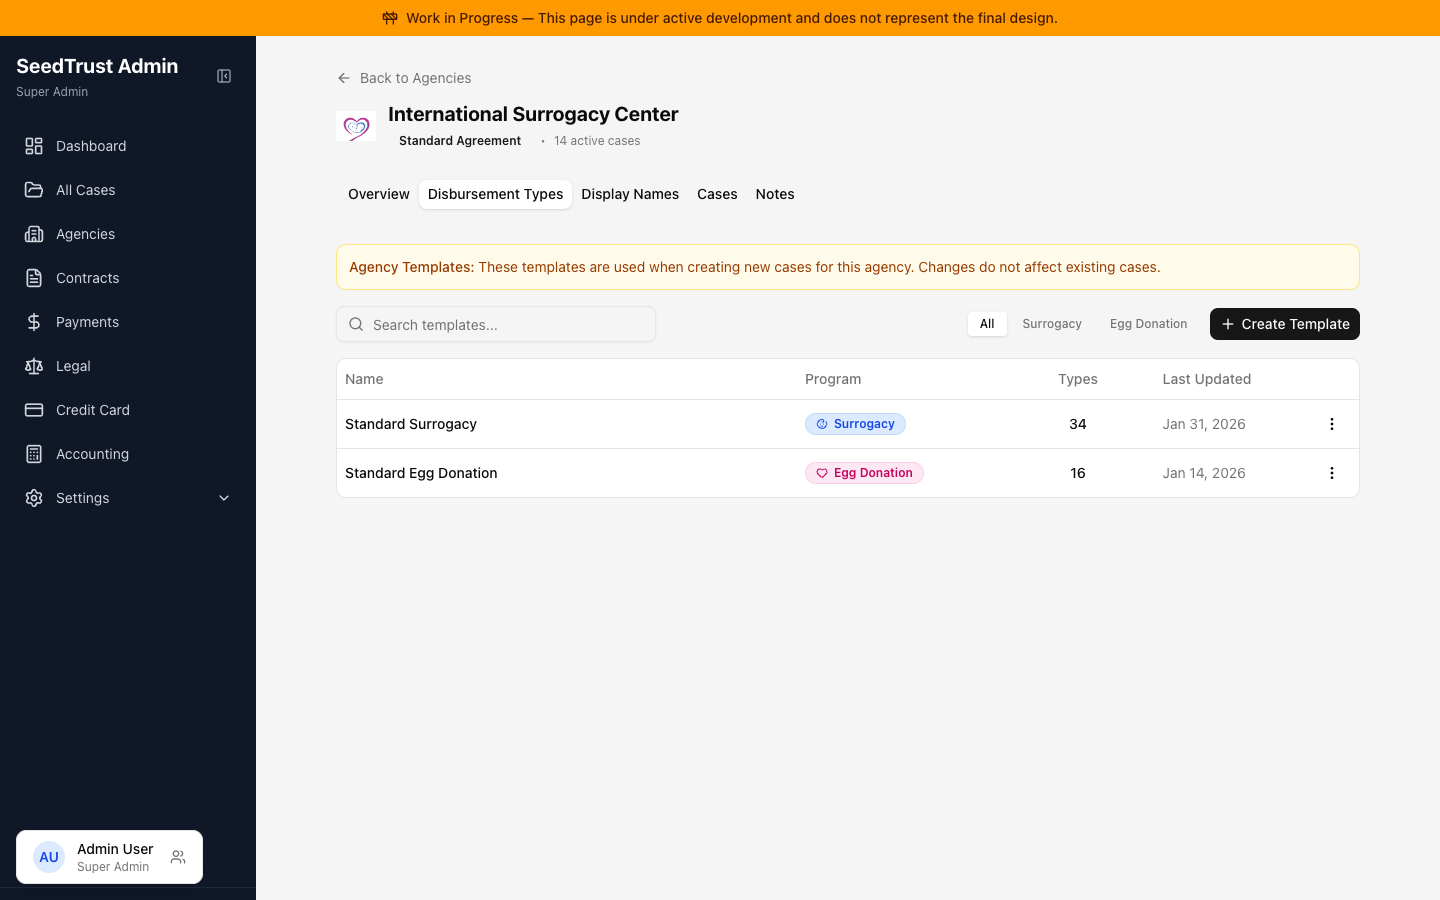The height and width of the screenshot is (900, 1440).
Task: Select the Disbursement Types tab
Action: tap(496, 194)
